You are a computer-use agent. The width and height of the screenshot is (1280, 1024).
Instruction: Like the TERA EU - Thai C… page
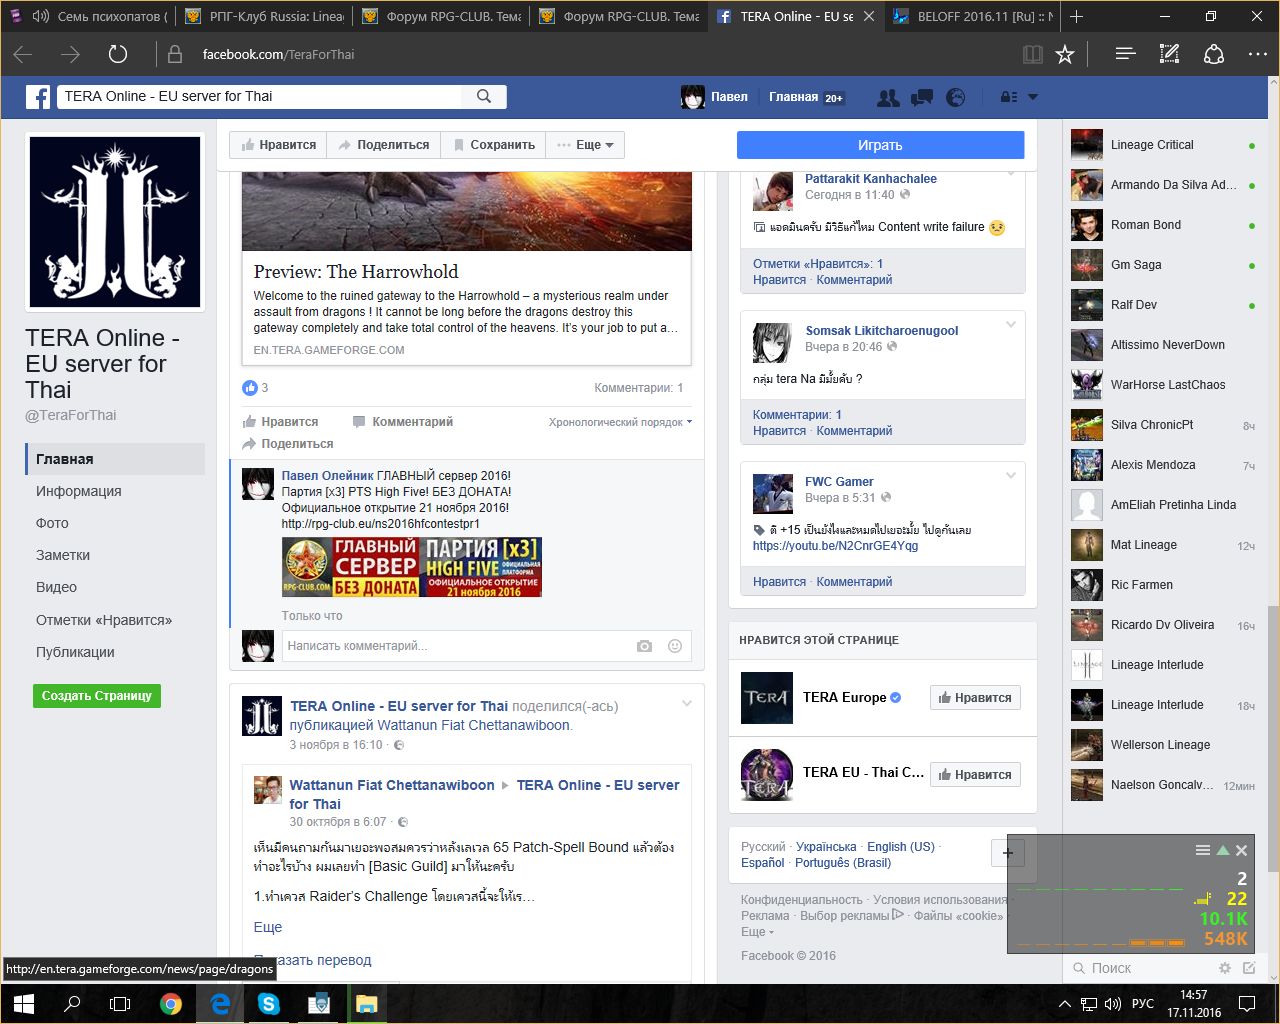[975, 775]
